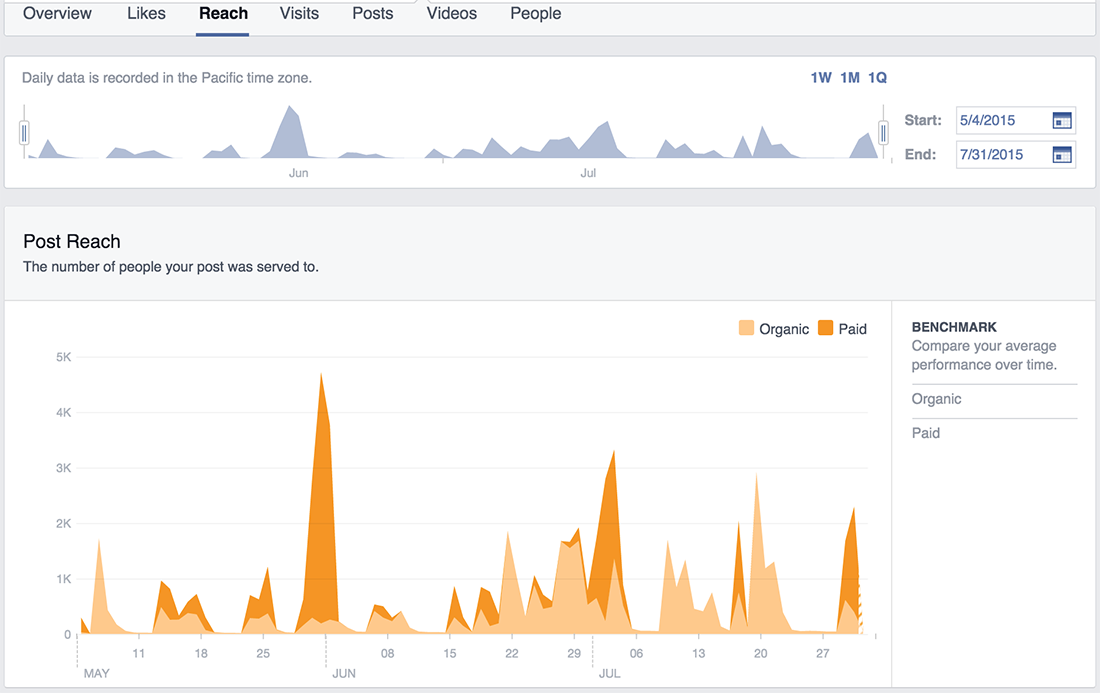Click the JUL month label on chart axis

click(x=610, y=673)
